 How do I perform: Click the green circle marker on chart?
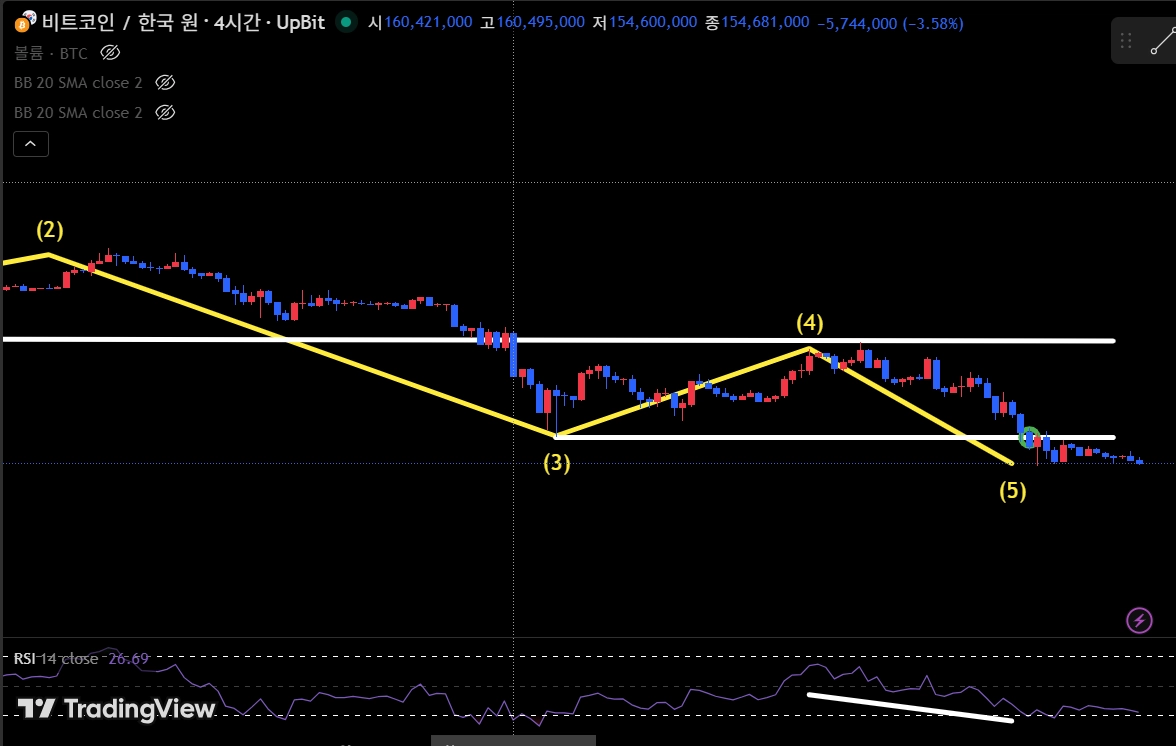(1030, 436)
